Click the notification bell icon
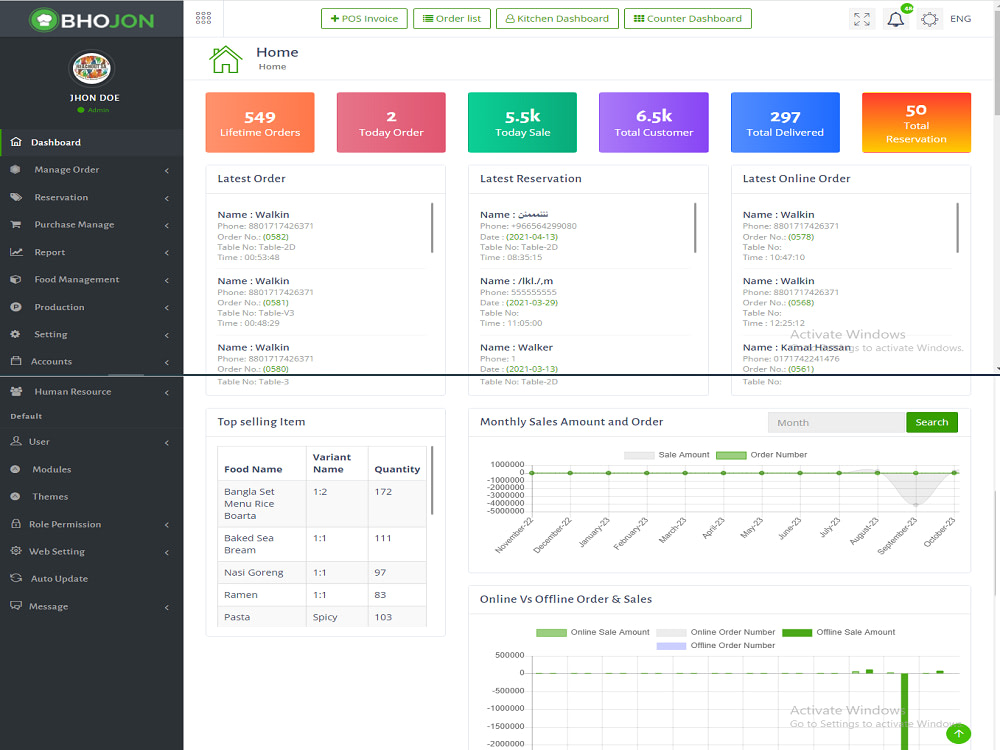Image resolution: width=1000 pixels, height=750 pixels. (896, 19)
